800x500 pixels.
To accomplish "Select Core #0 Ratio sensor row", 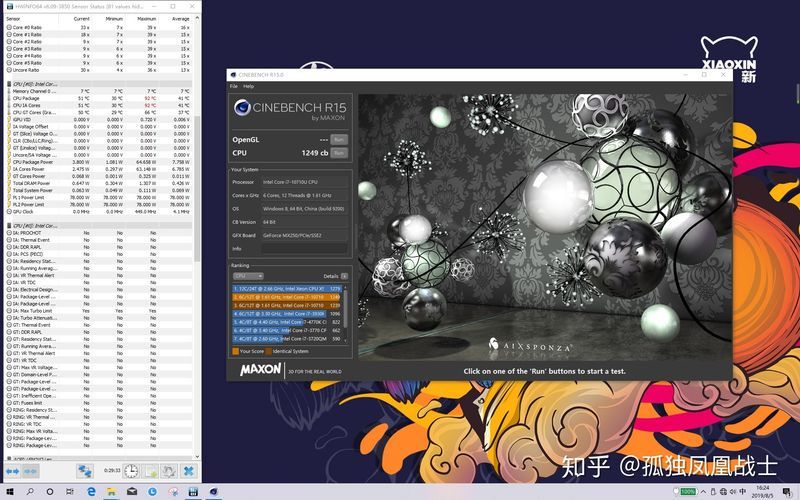I will 99,27.
